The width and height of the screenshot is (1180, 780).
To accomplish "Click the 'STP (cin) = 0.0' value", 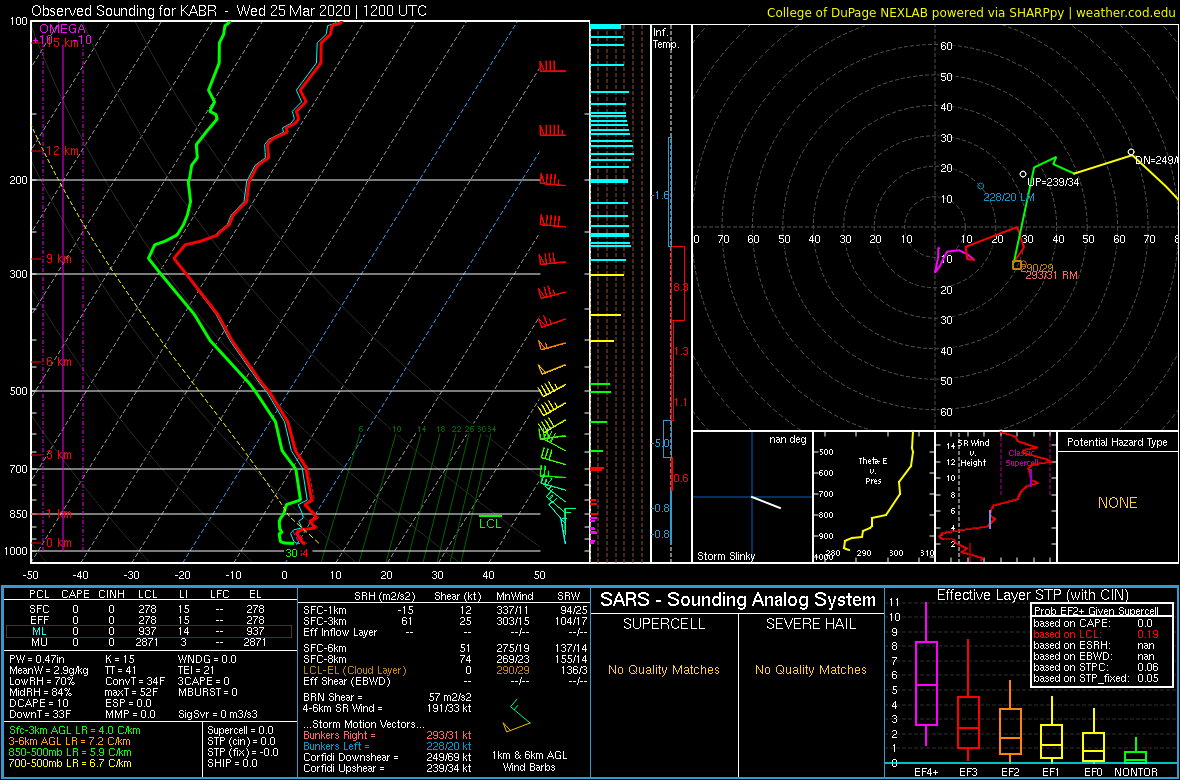I will click(x=242, y=742).
